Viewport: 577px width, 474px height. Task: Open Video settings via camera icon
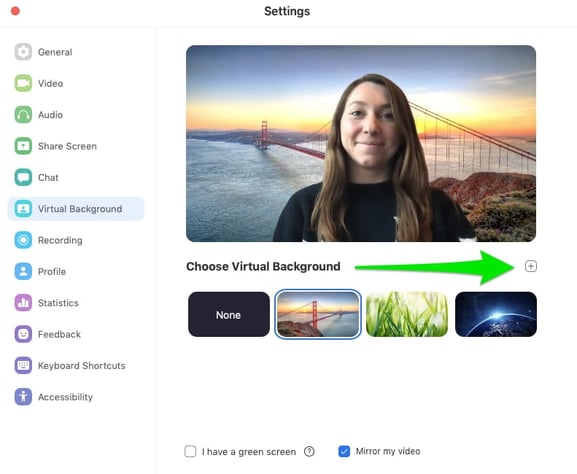pyautogui.click(x=23, y=83)
